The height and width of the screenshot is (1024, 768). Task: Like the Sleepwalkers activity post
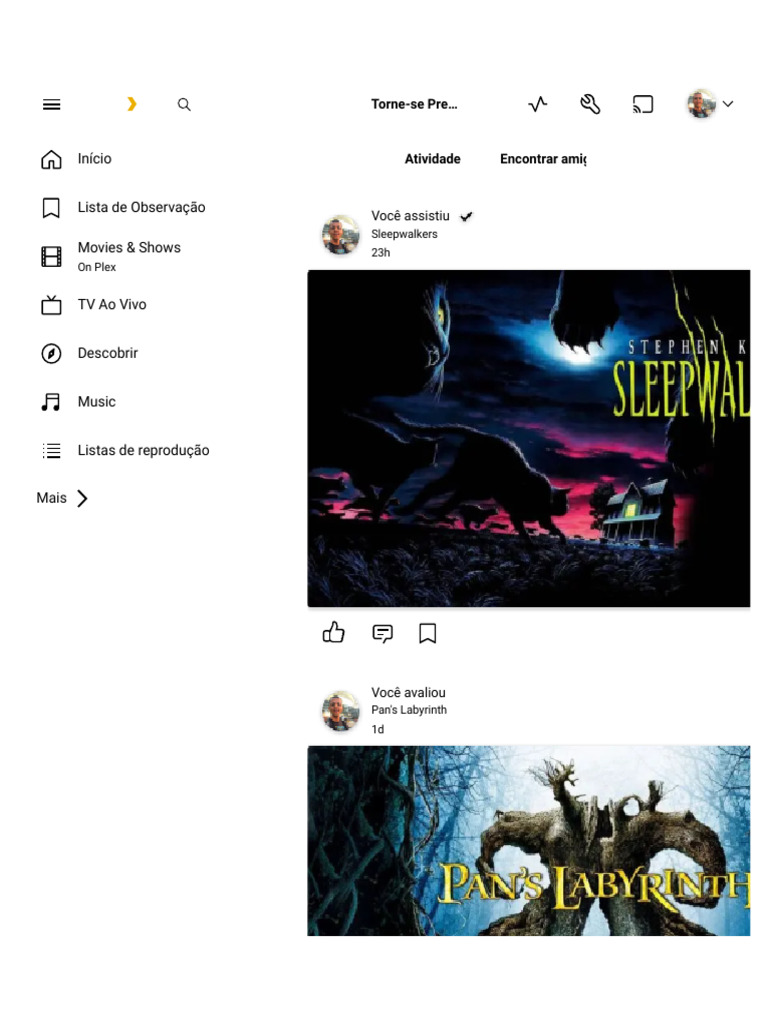334,632
